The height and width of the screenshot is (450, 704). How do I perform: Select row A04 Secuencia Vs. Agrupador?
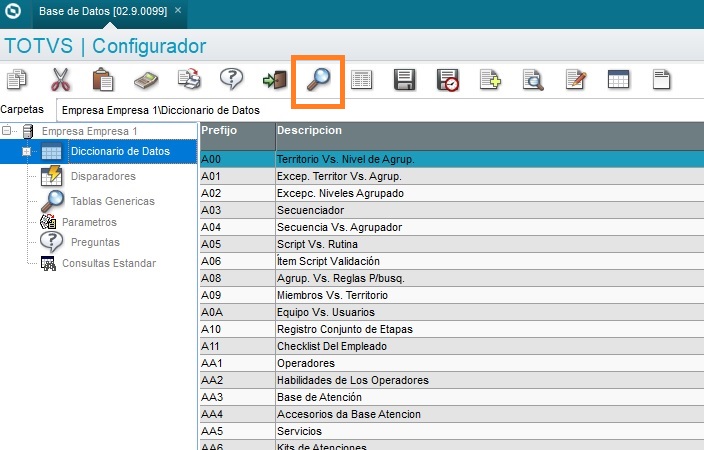[452, 227]
